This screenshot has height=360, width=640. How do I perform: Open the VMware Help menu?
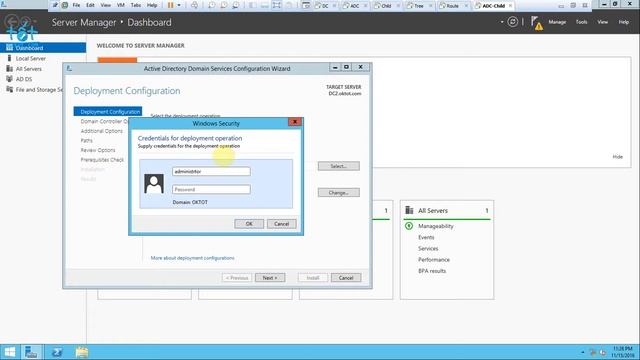[152, 5]
